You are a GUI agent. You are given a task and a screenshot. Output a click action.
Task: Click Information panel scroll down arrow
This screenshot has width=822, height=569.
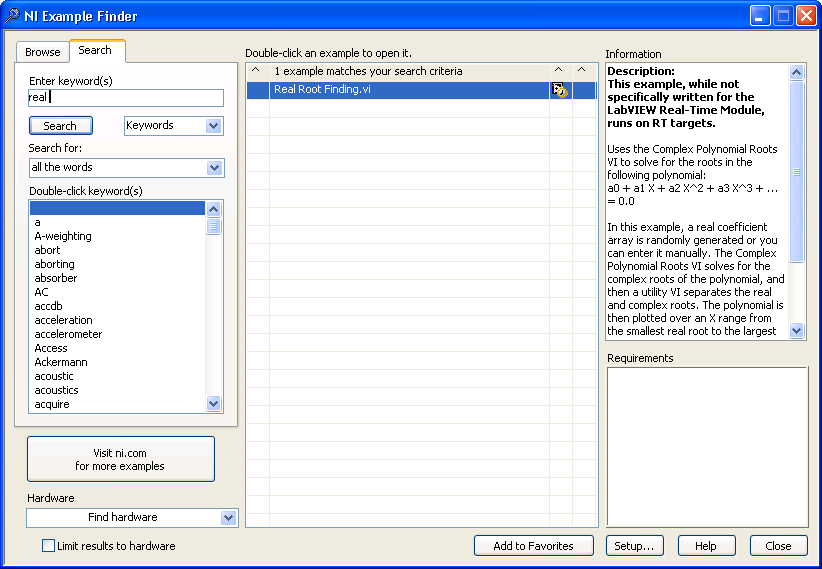(x=797, y=331)
